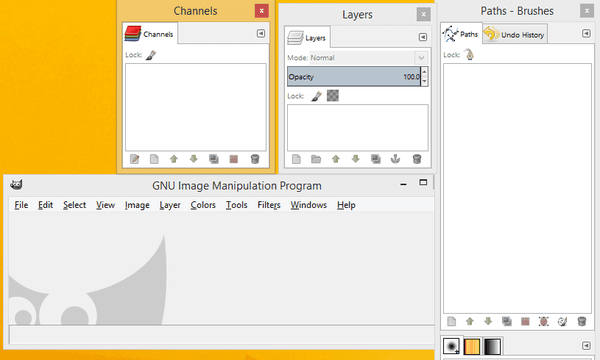This screenshot has height=360, width=600.
Task: Open the View menu
Action: click(x=105, y=205)
